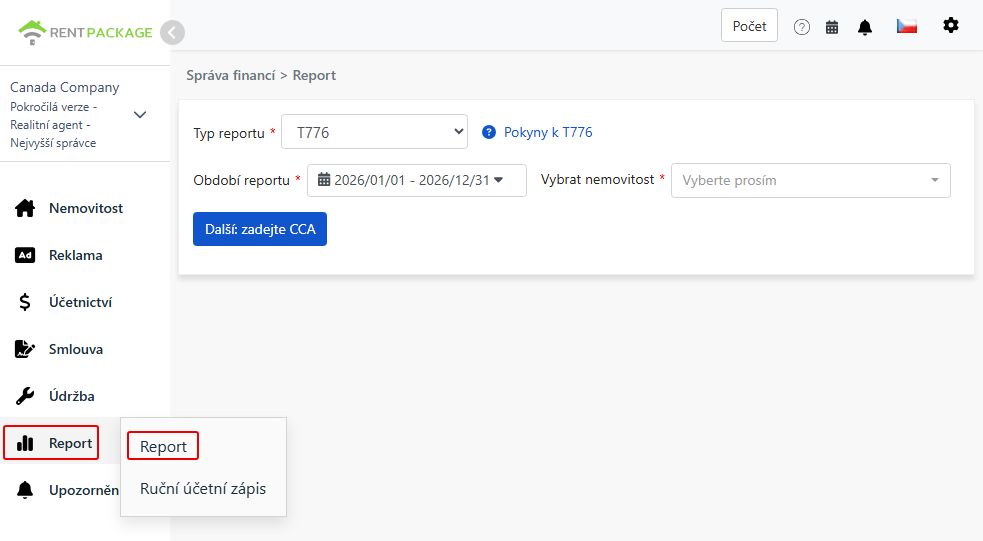This screenshot has height=541, width=983.
Task: Open the Období reportu date range picker
Action: click(x=417, y=181)
